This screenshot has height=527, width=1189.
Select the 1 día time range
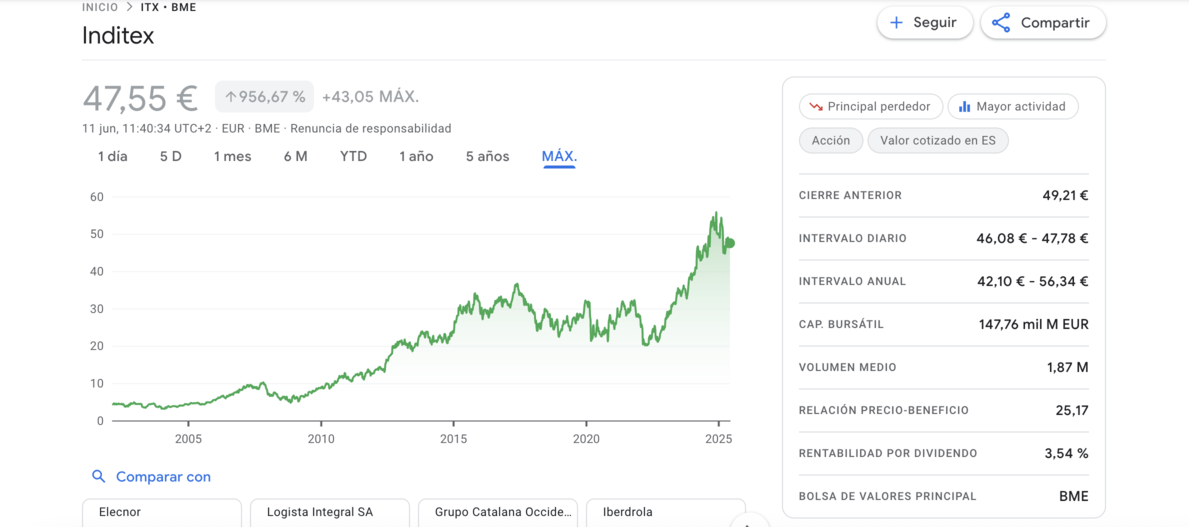pos(112,157)
